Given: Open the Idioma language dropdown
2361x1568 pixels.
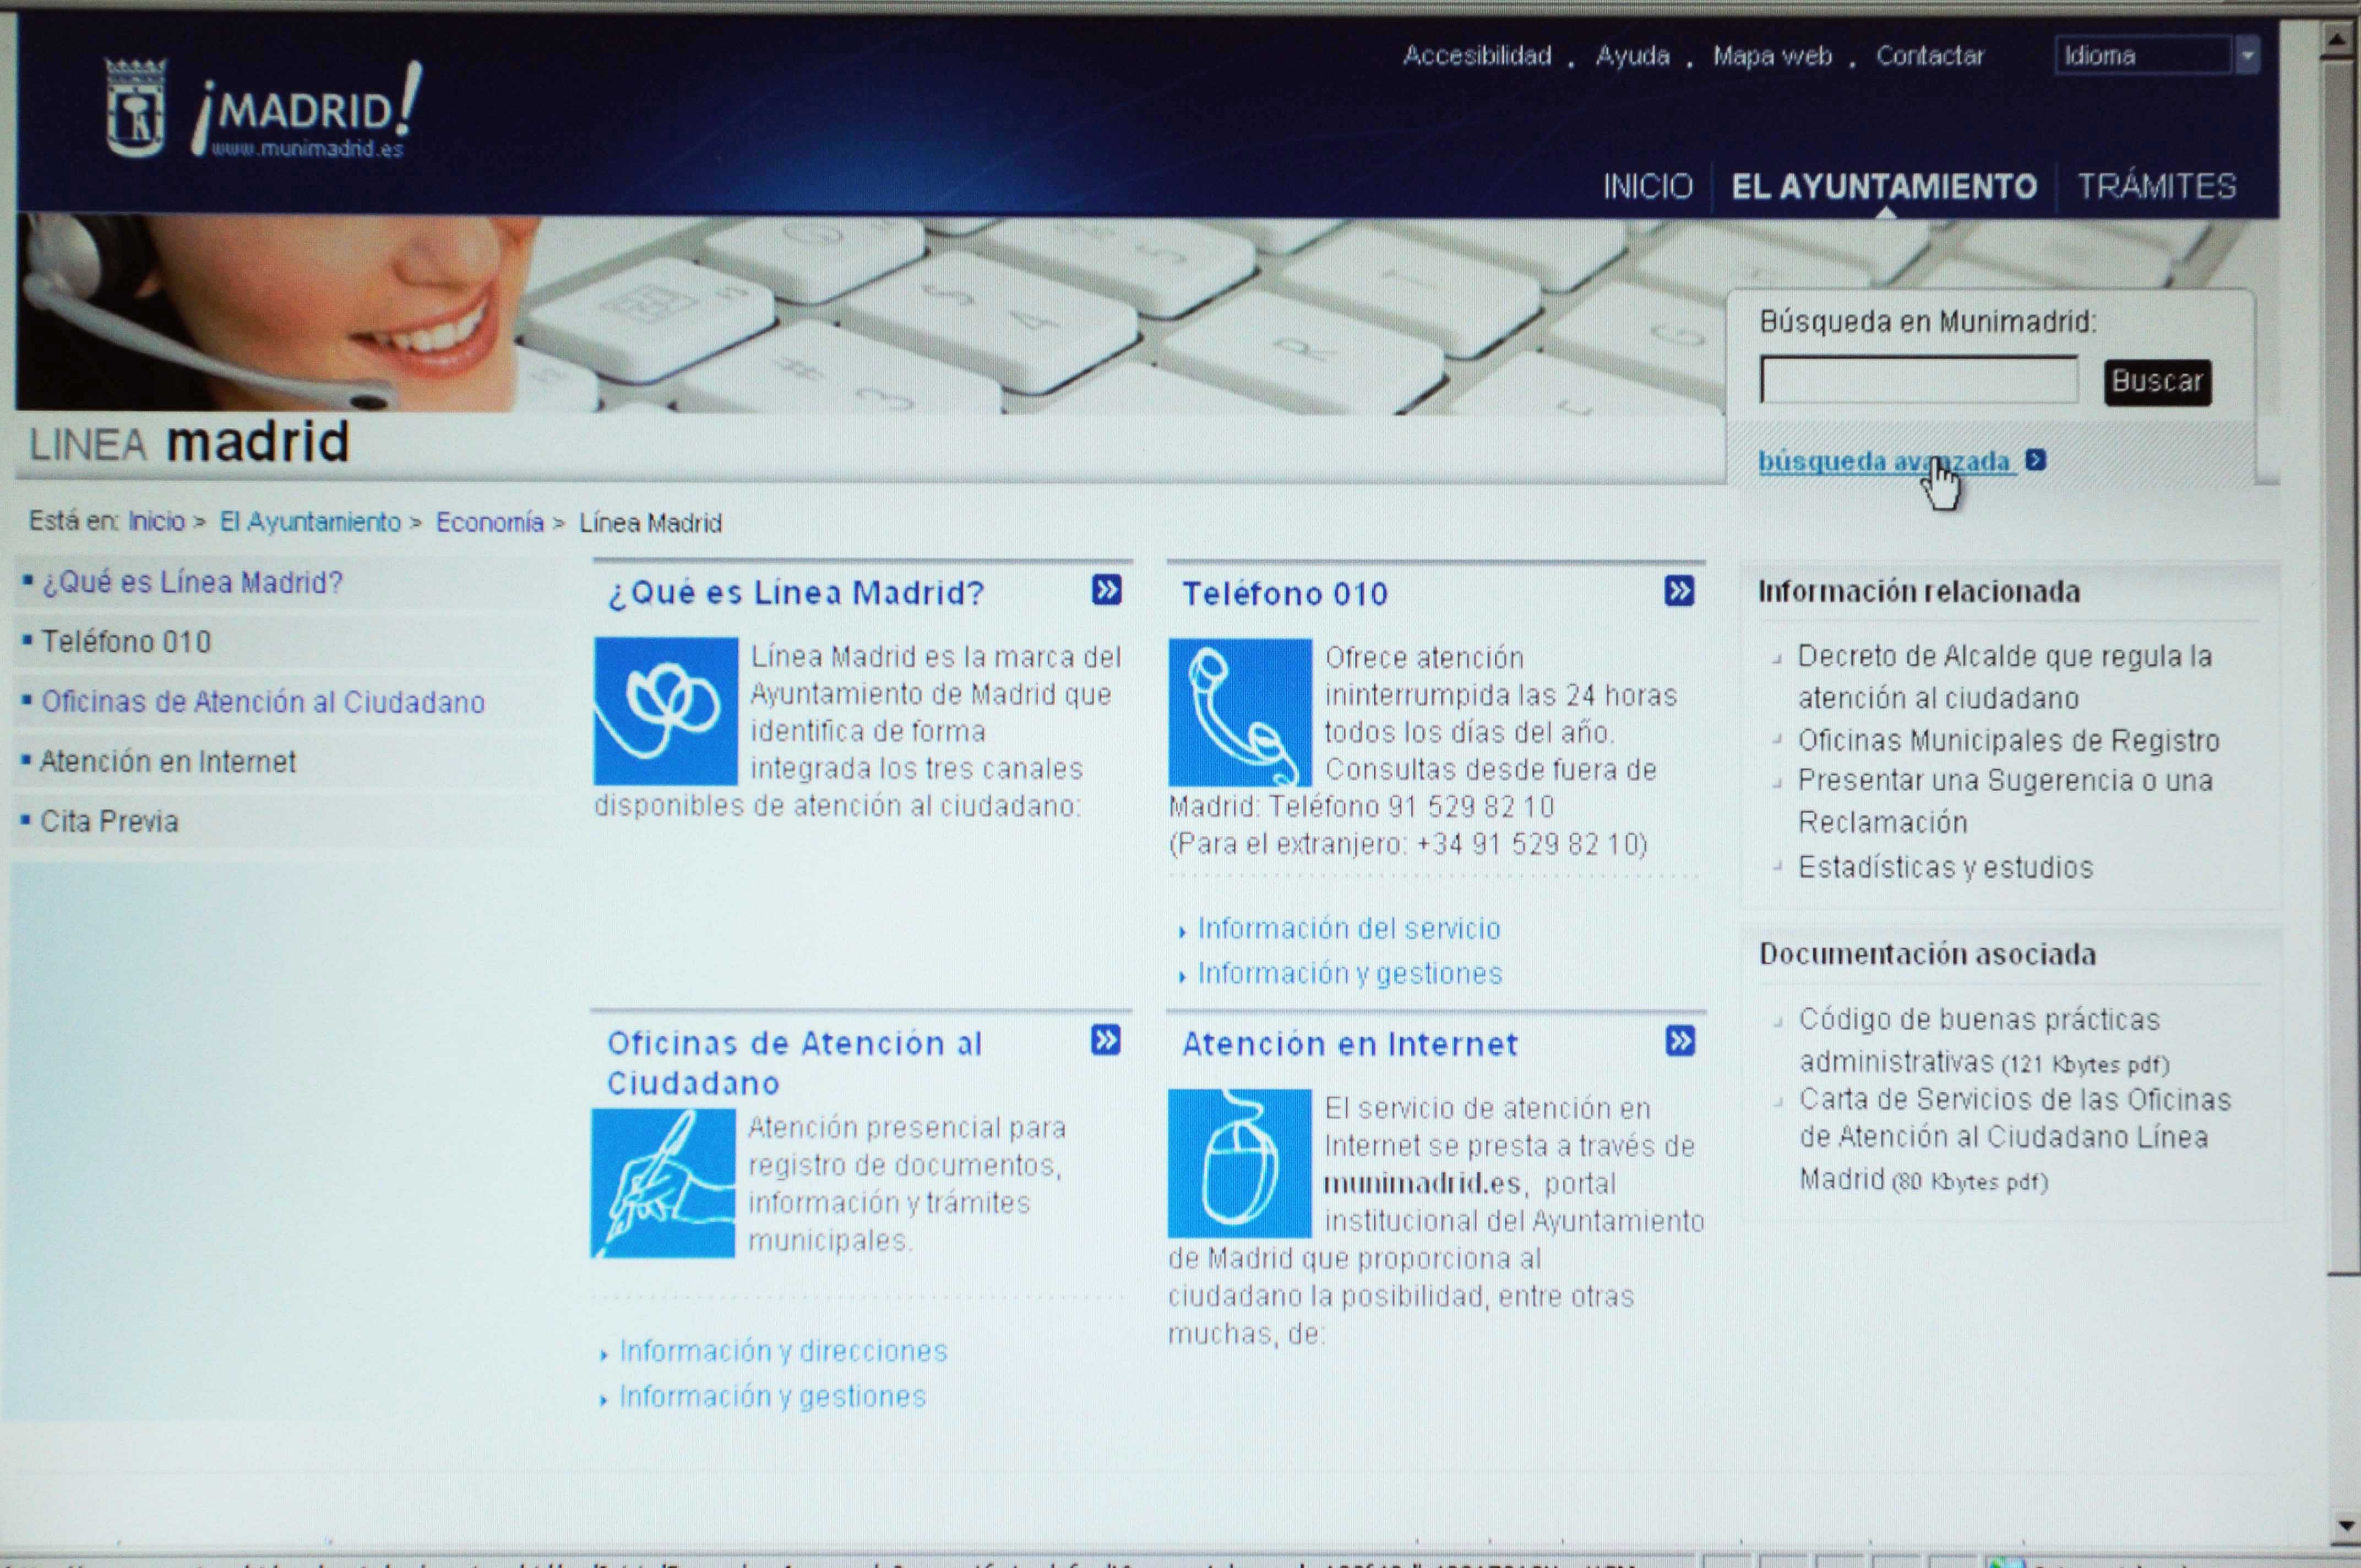Looking at the screenshot, I should 2143,56.
